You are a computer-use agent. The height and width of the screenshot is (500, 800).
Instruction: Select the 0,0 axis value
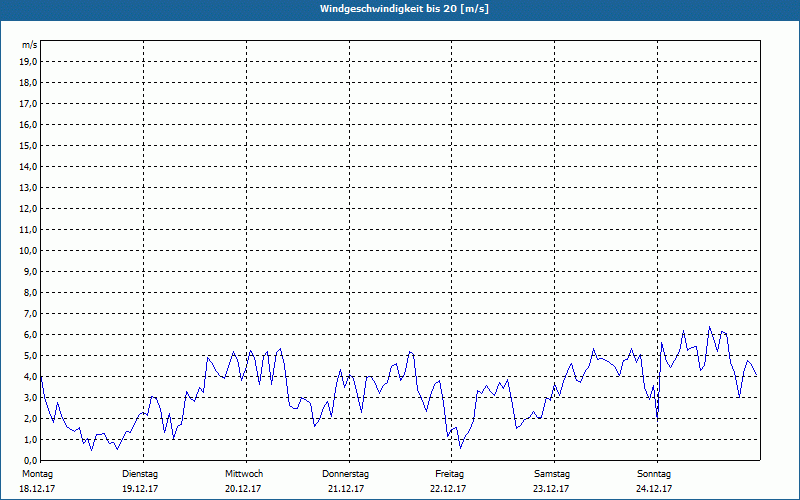30,461
